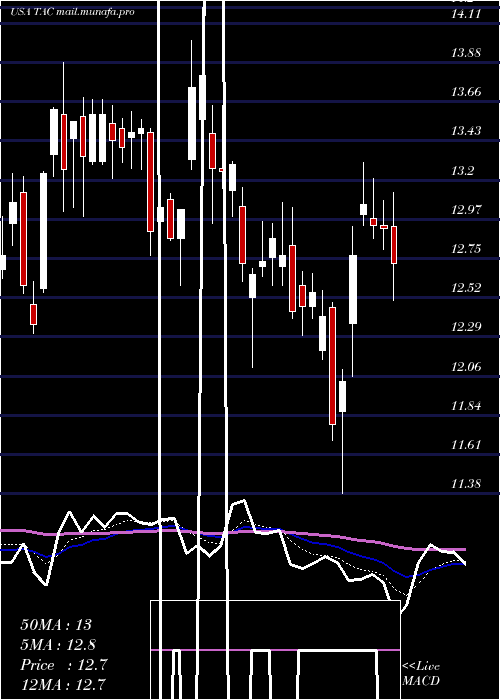Click the last red candlestick on the right
This screenshot has width=500, height=700.
point(394,245)
